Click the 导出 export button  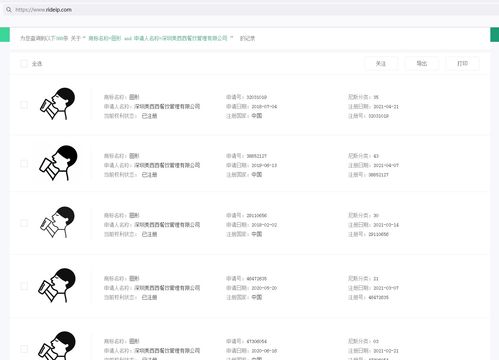point(422,63)
